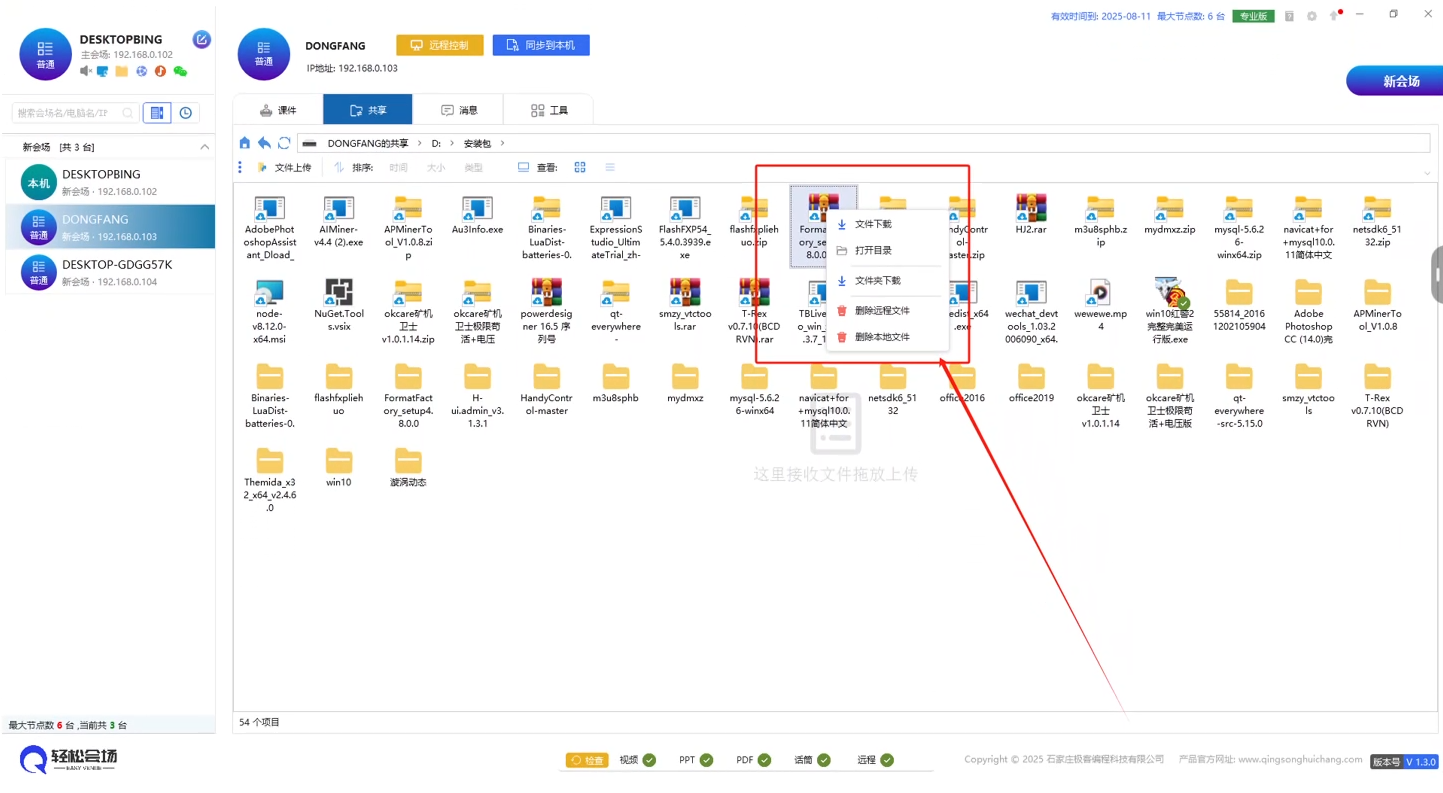Click the monitor icon under DESKTOPBING
Image resolution: width=1443 pixels, height=793 pixels.
point(103,71)
